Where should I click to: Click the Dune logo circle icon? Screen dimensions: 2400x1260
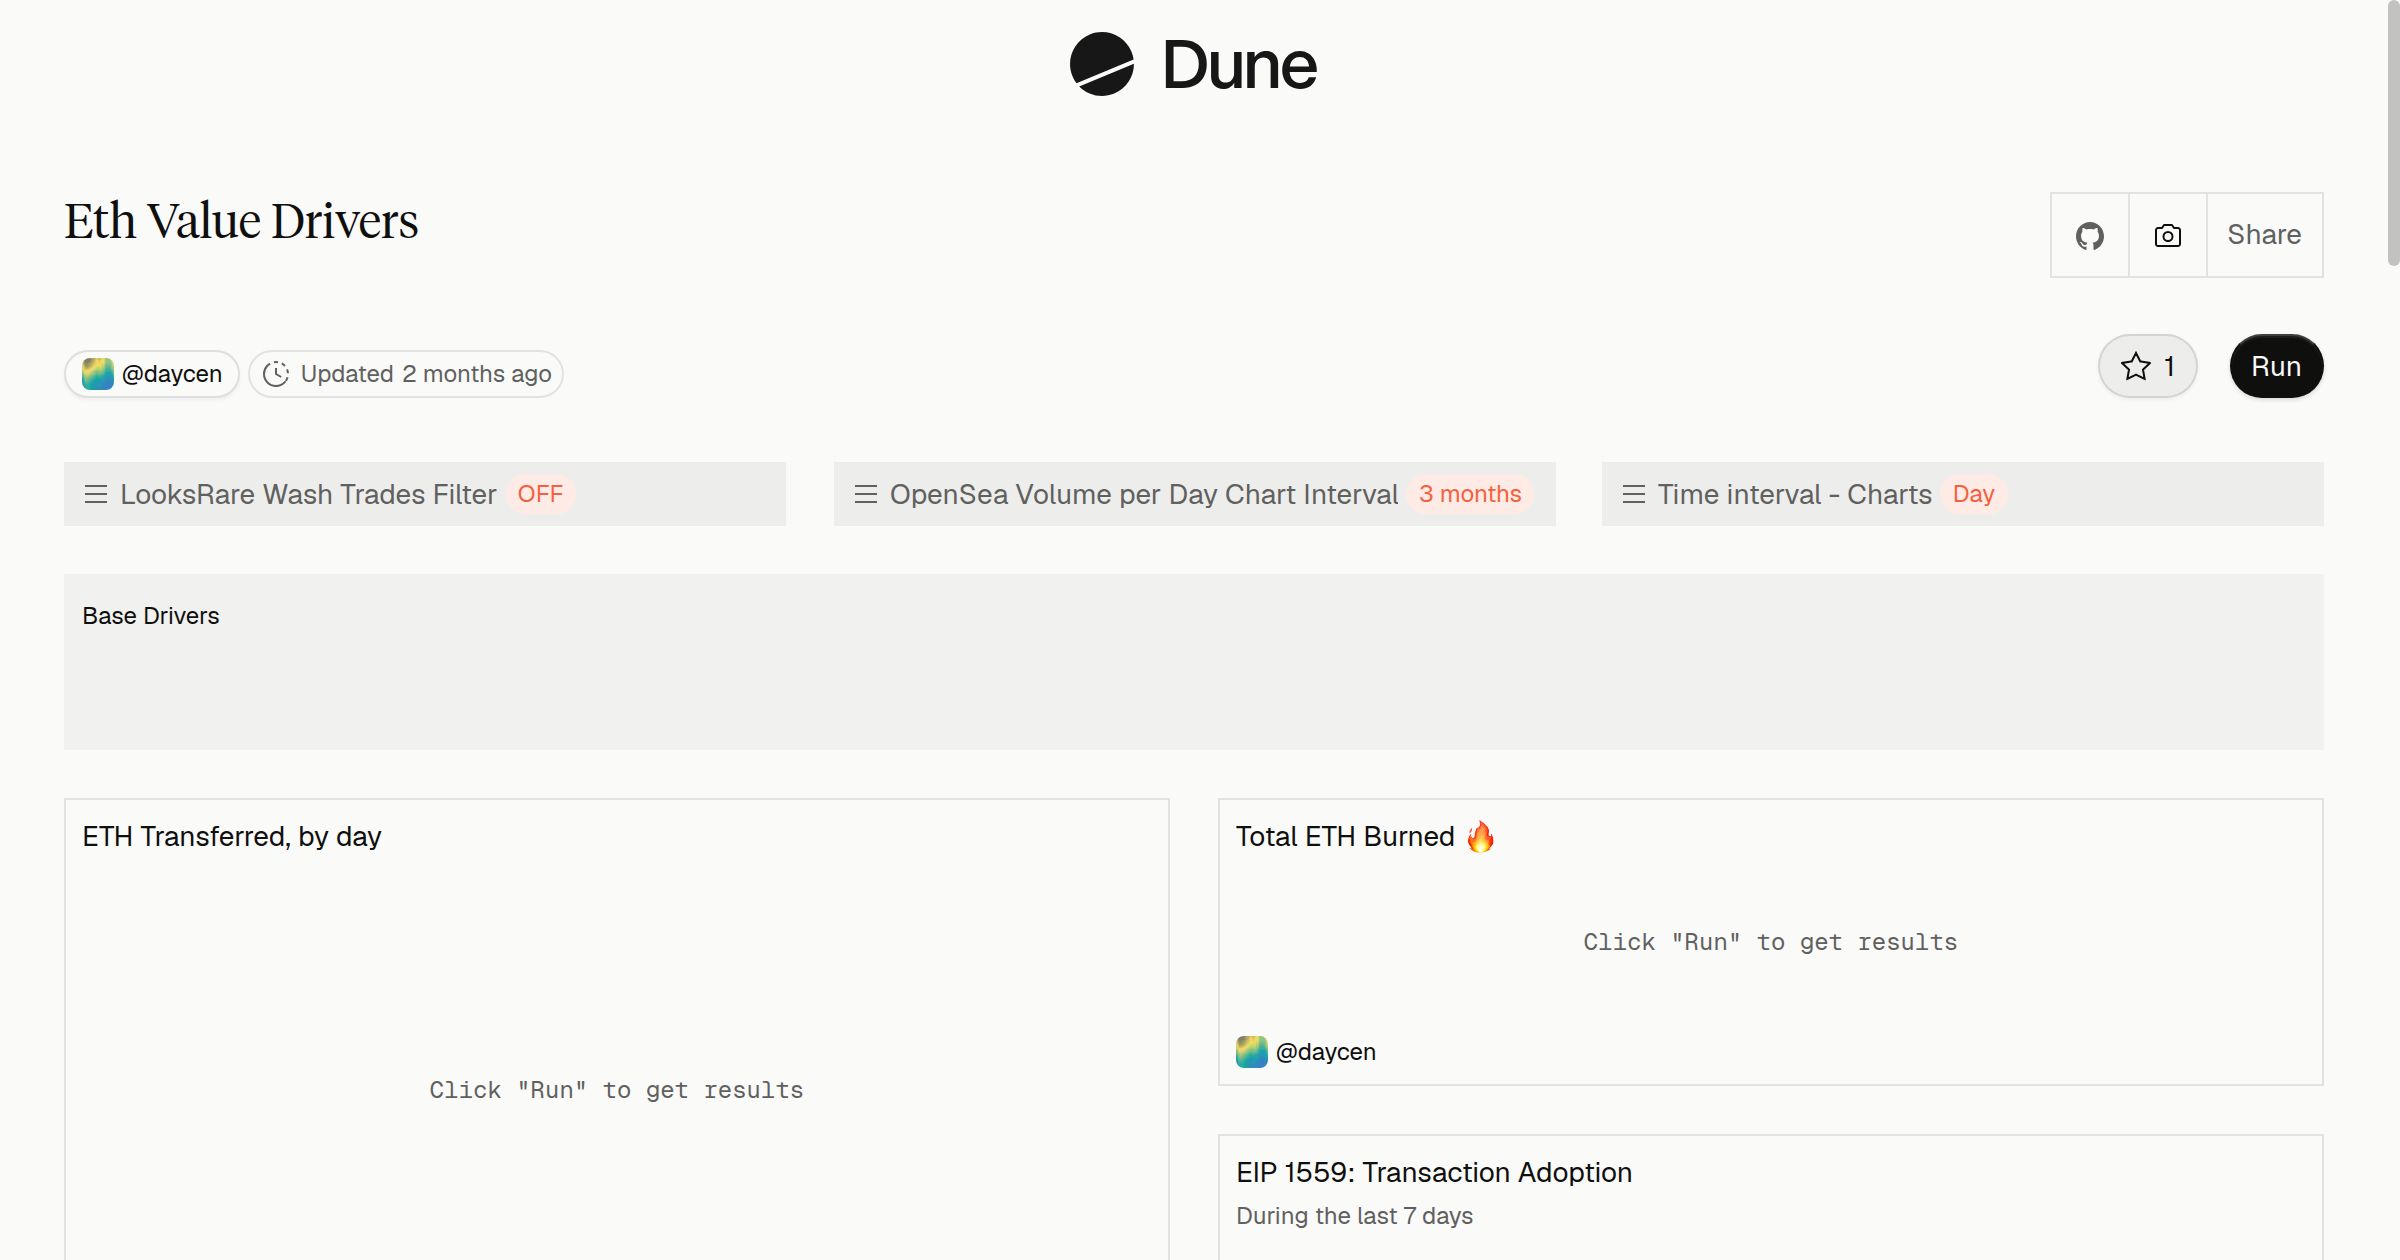point(1101,64)
